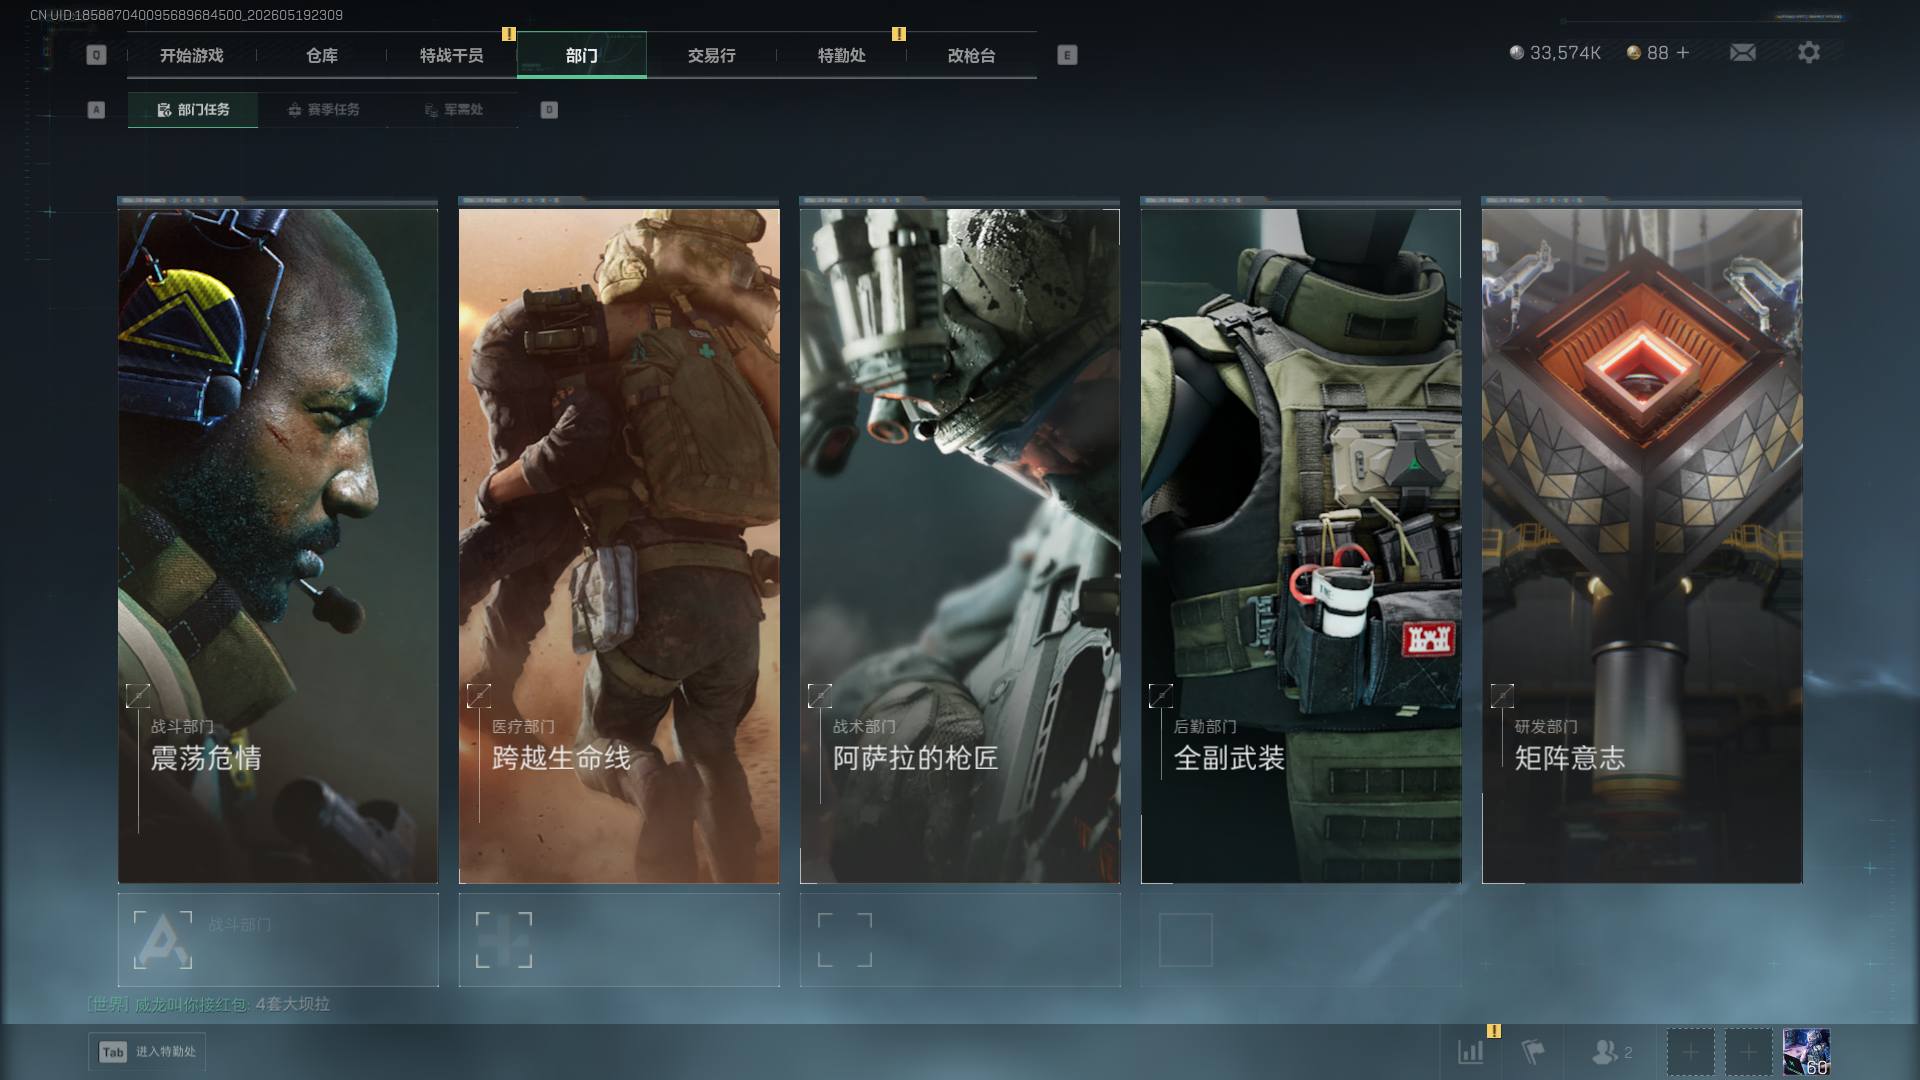Select the 部门 tab
1920x1080 pixels.
[x=582, y=55]
